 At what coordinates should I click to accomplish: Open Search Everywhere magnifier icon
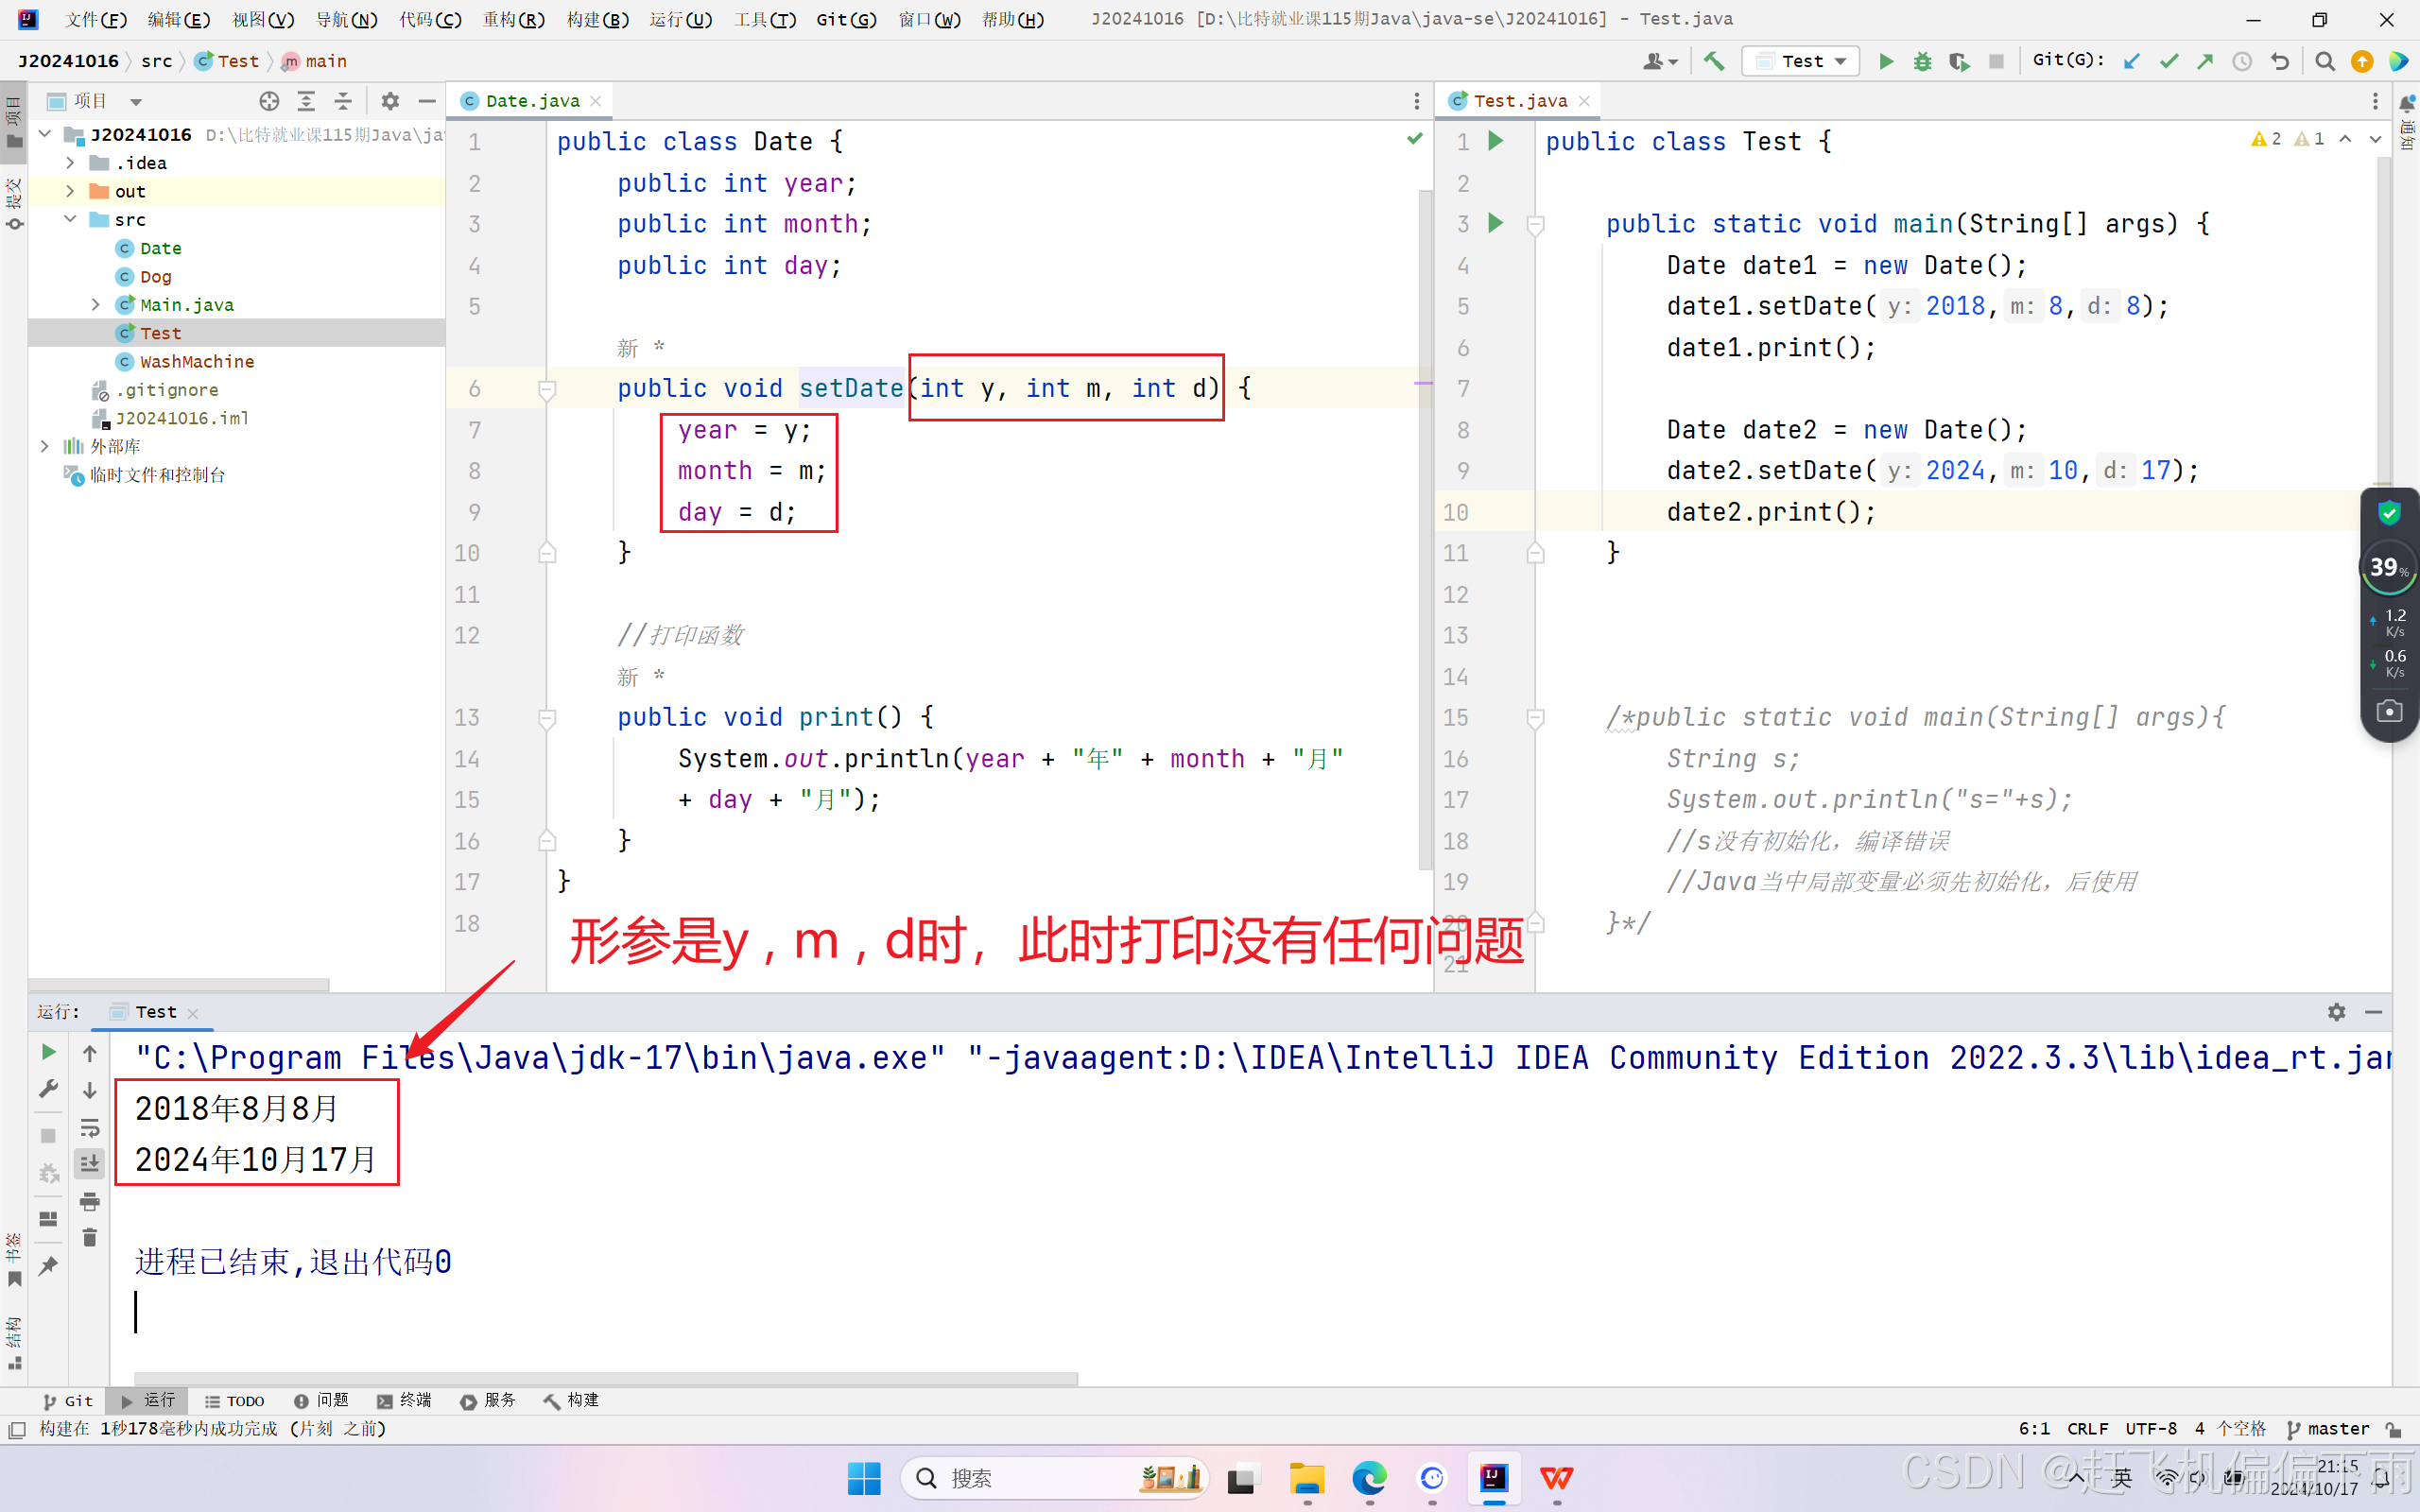[2324, 62]
